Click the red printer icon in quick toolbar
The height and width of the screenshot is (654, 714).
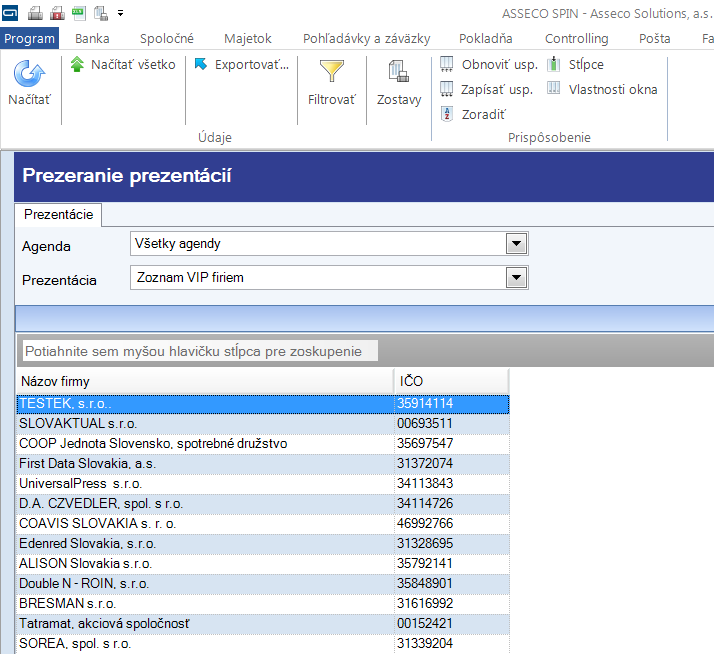click(x=57, y=13)
